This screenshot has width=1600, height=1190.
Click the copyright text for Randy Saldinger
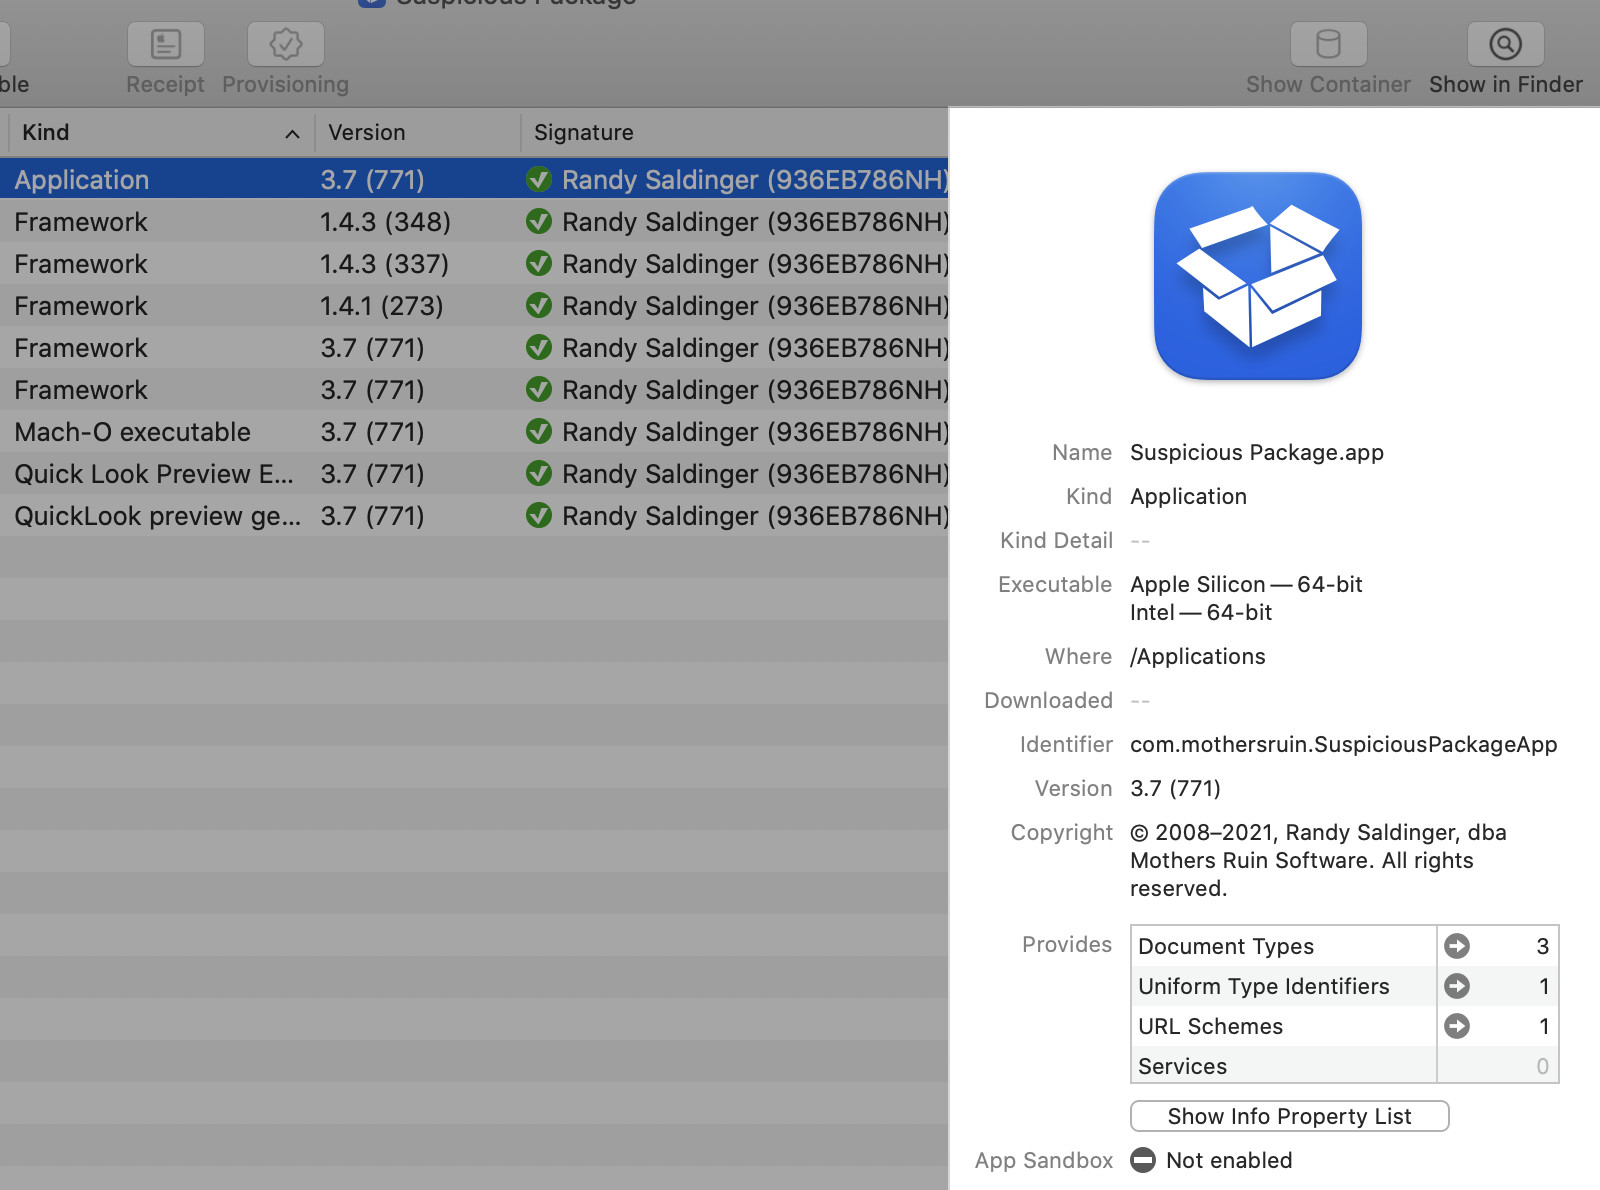coord(1318,860)
